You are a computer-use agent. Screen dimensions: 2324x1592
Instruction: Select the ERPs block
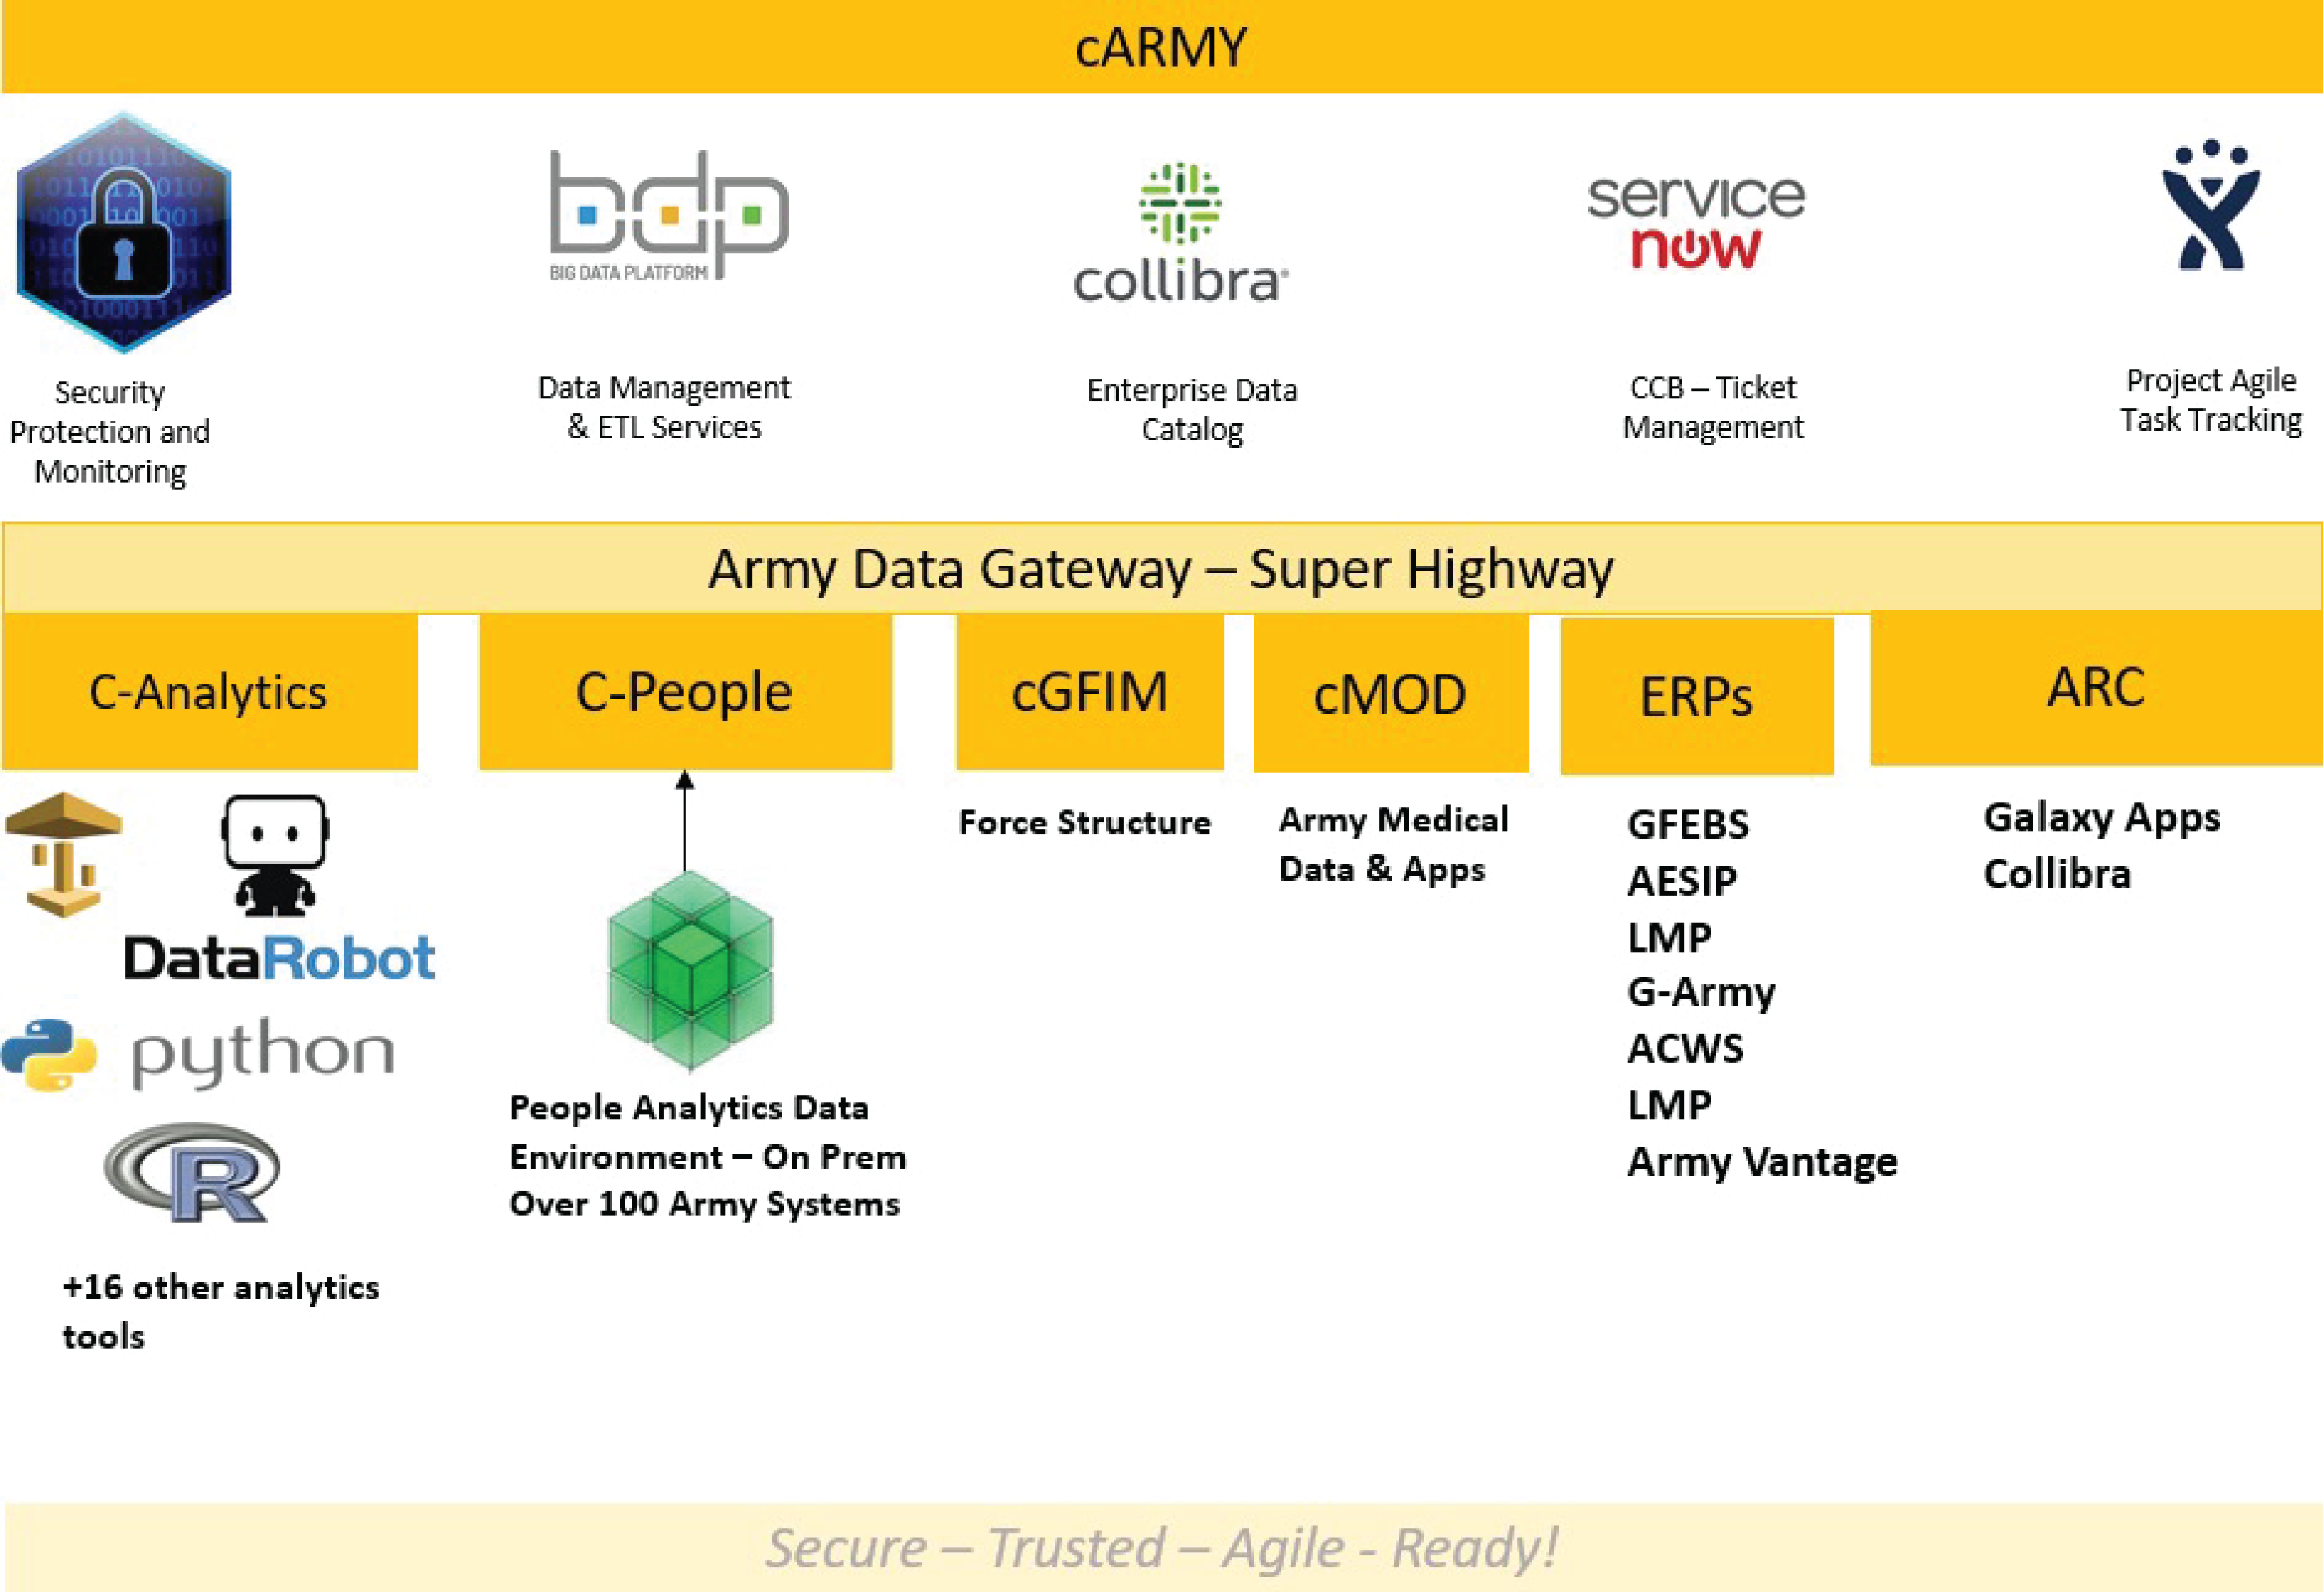[x=1697, y=696]
